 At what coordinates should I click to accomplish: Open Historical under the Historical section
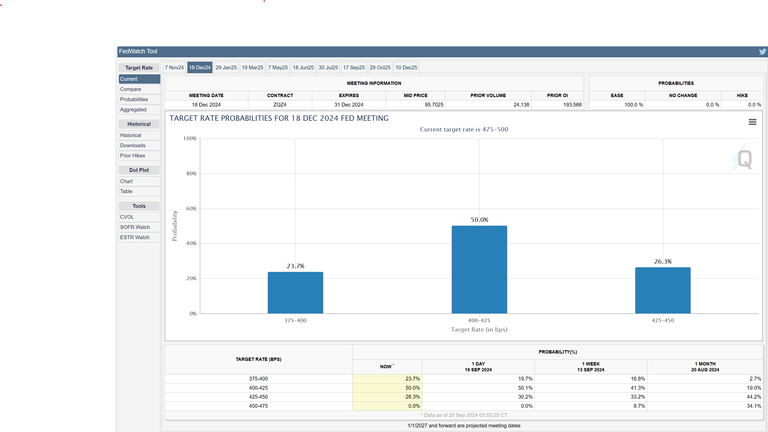(x=131, y=135)
